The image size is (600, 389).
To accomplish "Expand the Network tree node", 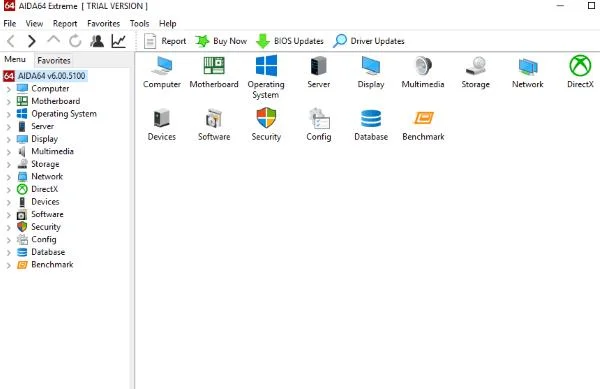I will point(8,177).
